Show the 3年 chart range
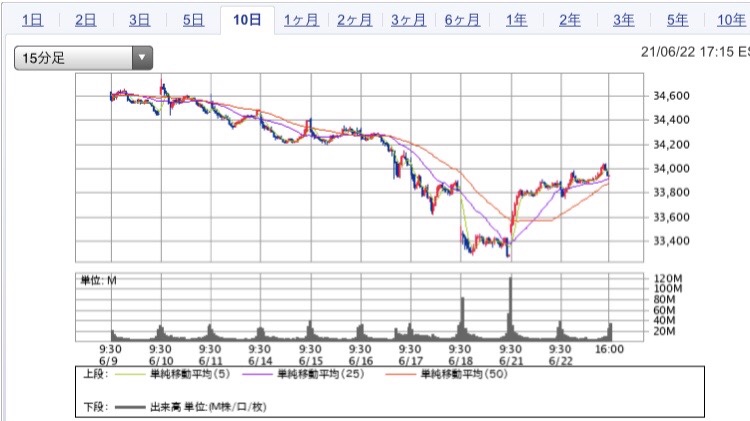The width and height of the screenshot is (750, 421). (624, 20)
